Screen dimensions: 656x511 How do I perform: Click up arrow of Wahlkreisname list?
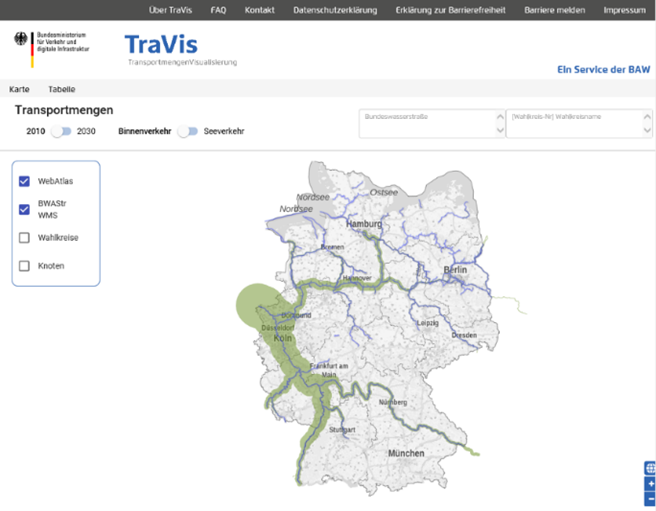coord(647,116)
